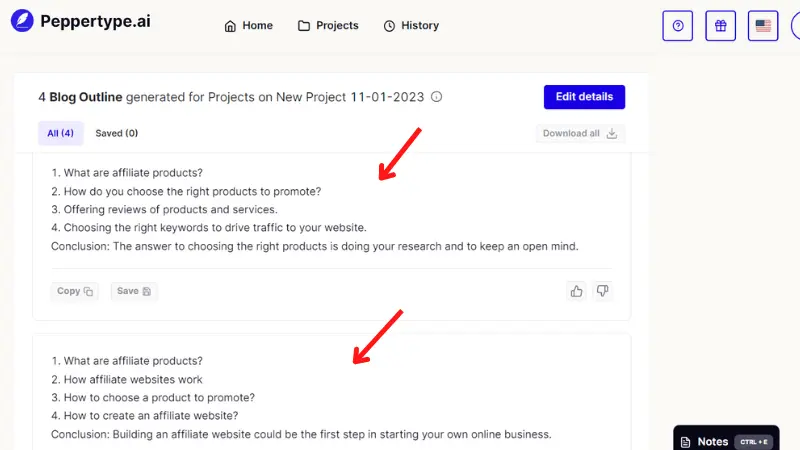The image size is (800, 450).
Task: Save the first blog outline
Action: click(134, 291)
